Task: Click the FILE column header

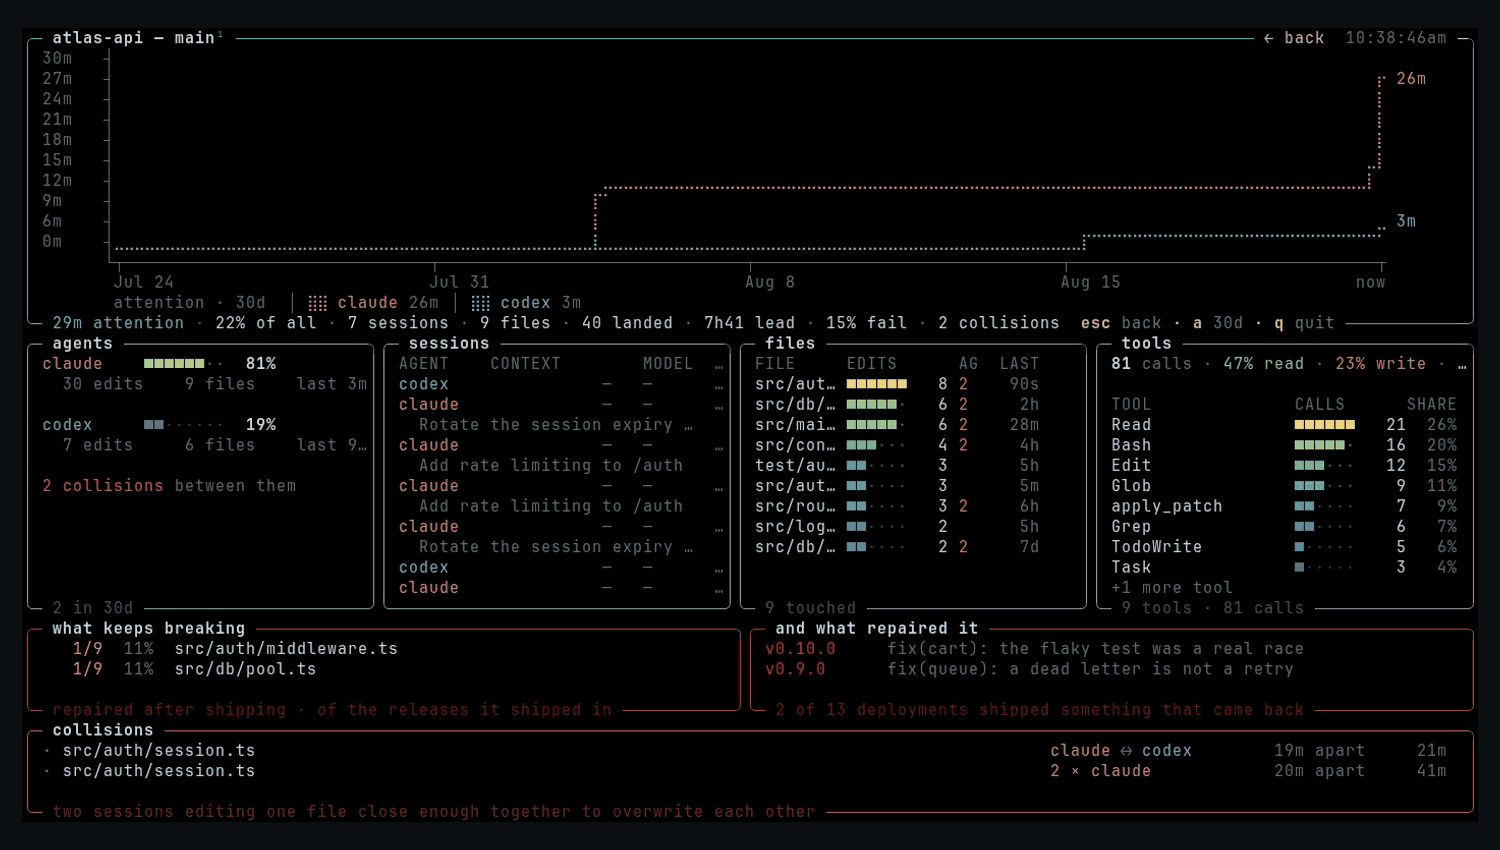Action: click(x=775, y=364)
